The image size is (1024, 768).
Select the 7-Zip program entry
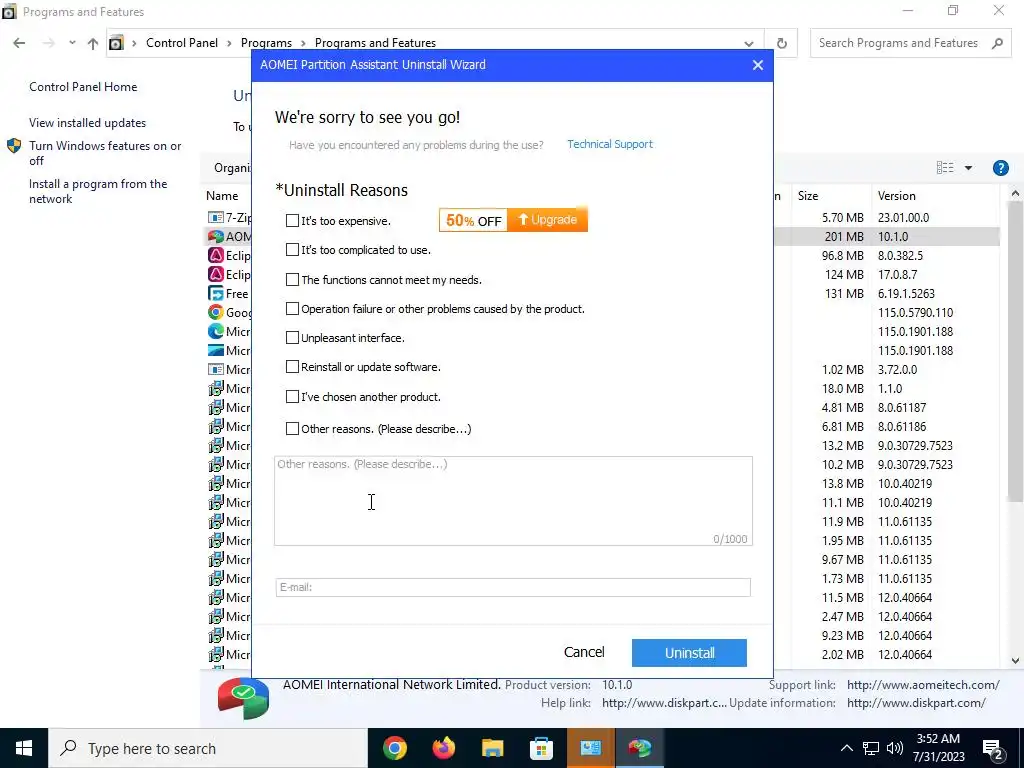click(230, 217)
